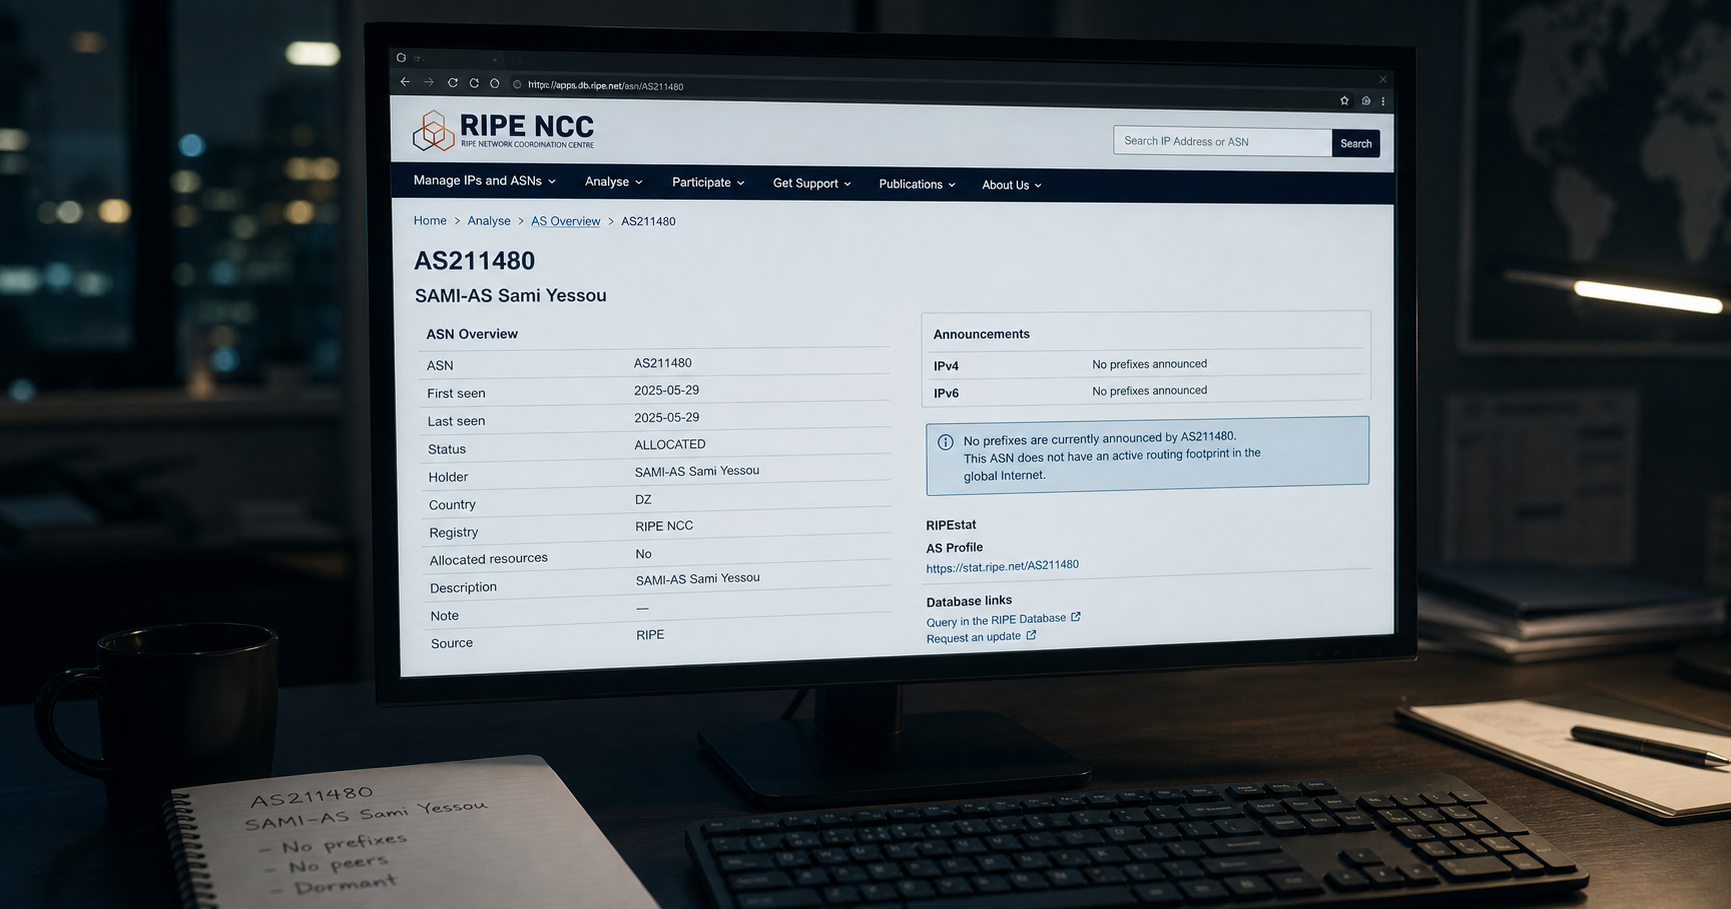Reload the page with the first refresh icon
The height and width of the screenshot is (909, 1731).
click(x=453, y=83)
